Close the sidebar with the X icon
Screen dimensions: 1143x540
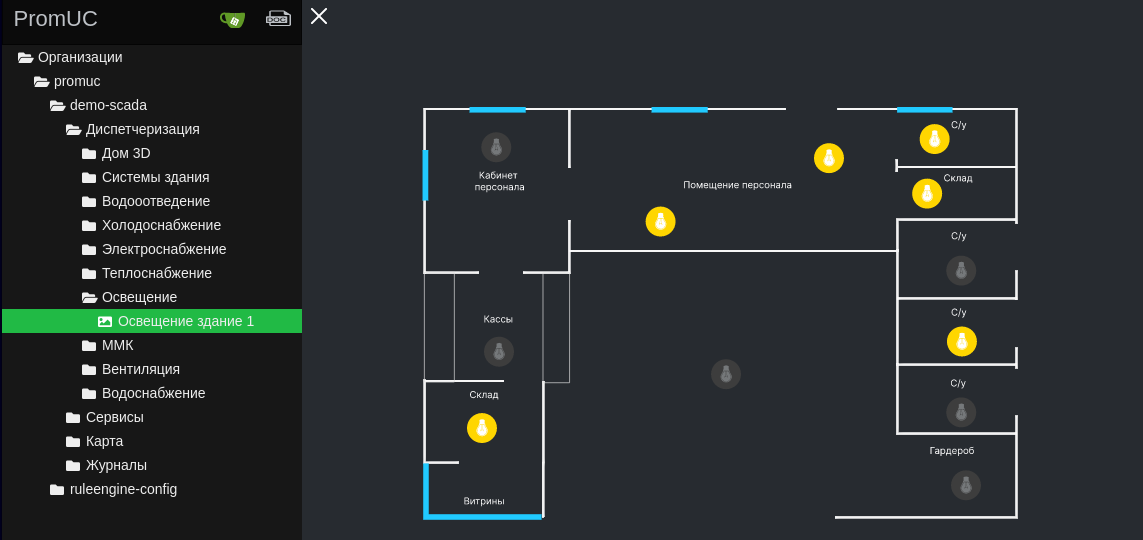click(x=319, y=16)
